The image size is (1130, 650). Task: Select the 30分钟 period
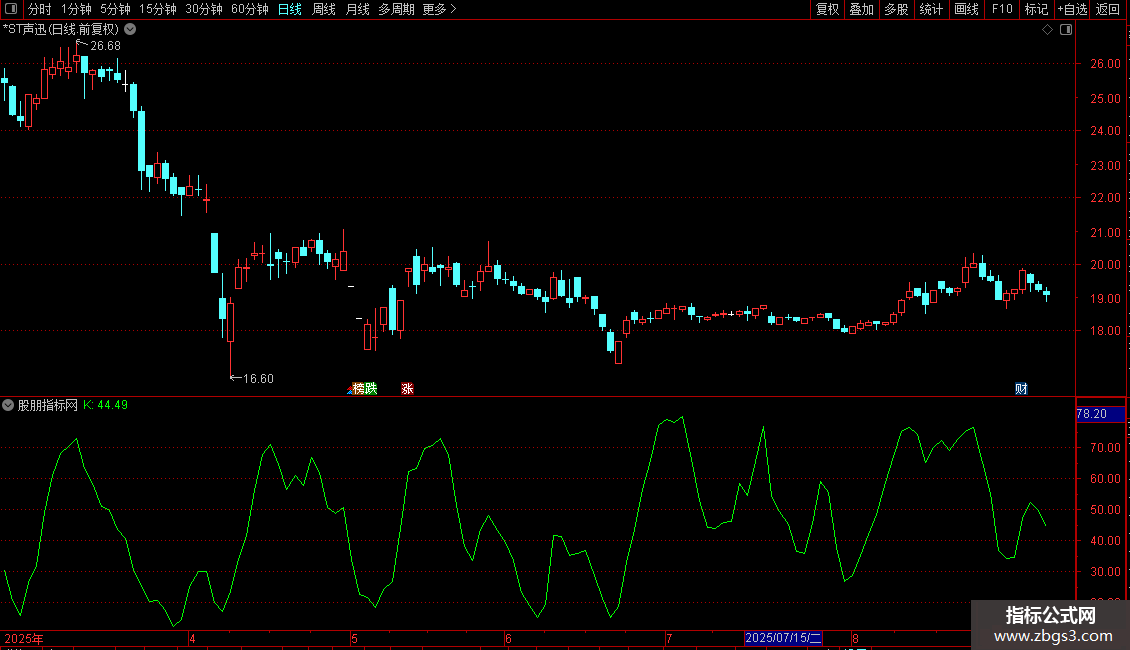pyautogui.click(x=203, y=9)
